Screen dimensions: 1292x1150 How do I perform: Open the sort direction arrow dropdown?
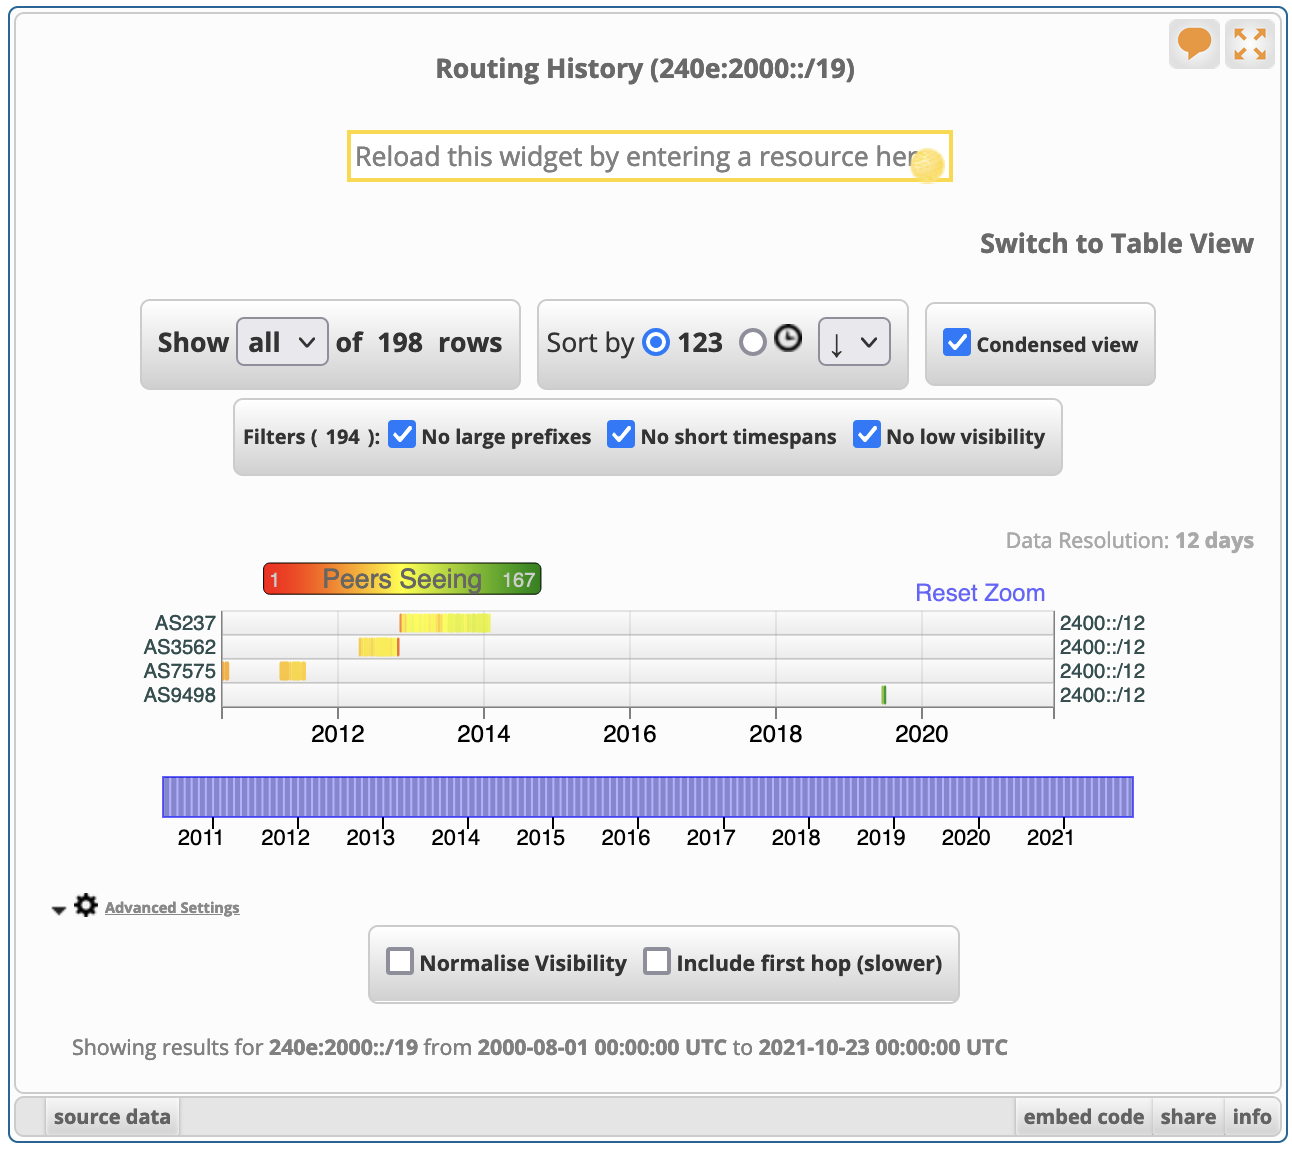click(x=853, y=342)
